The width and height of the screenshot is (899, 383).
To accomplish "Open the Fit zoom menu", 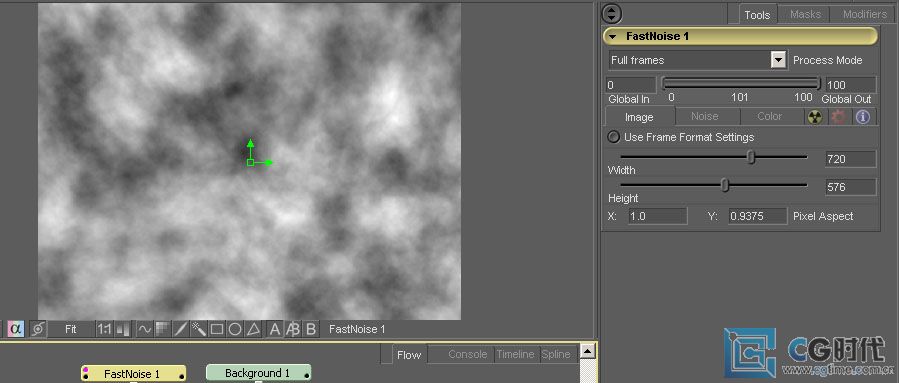I will [71, 329].
